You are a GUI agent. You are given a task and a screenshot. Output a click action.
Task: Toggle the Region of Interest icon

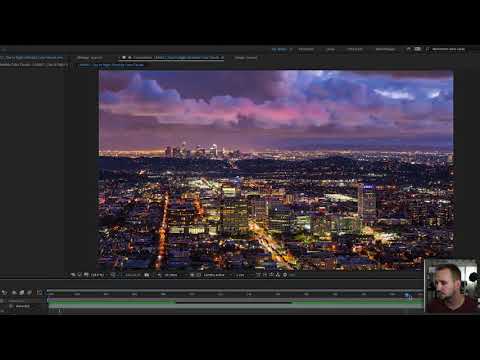(192, 275)
